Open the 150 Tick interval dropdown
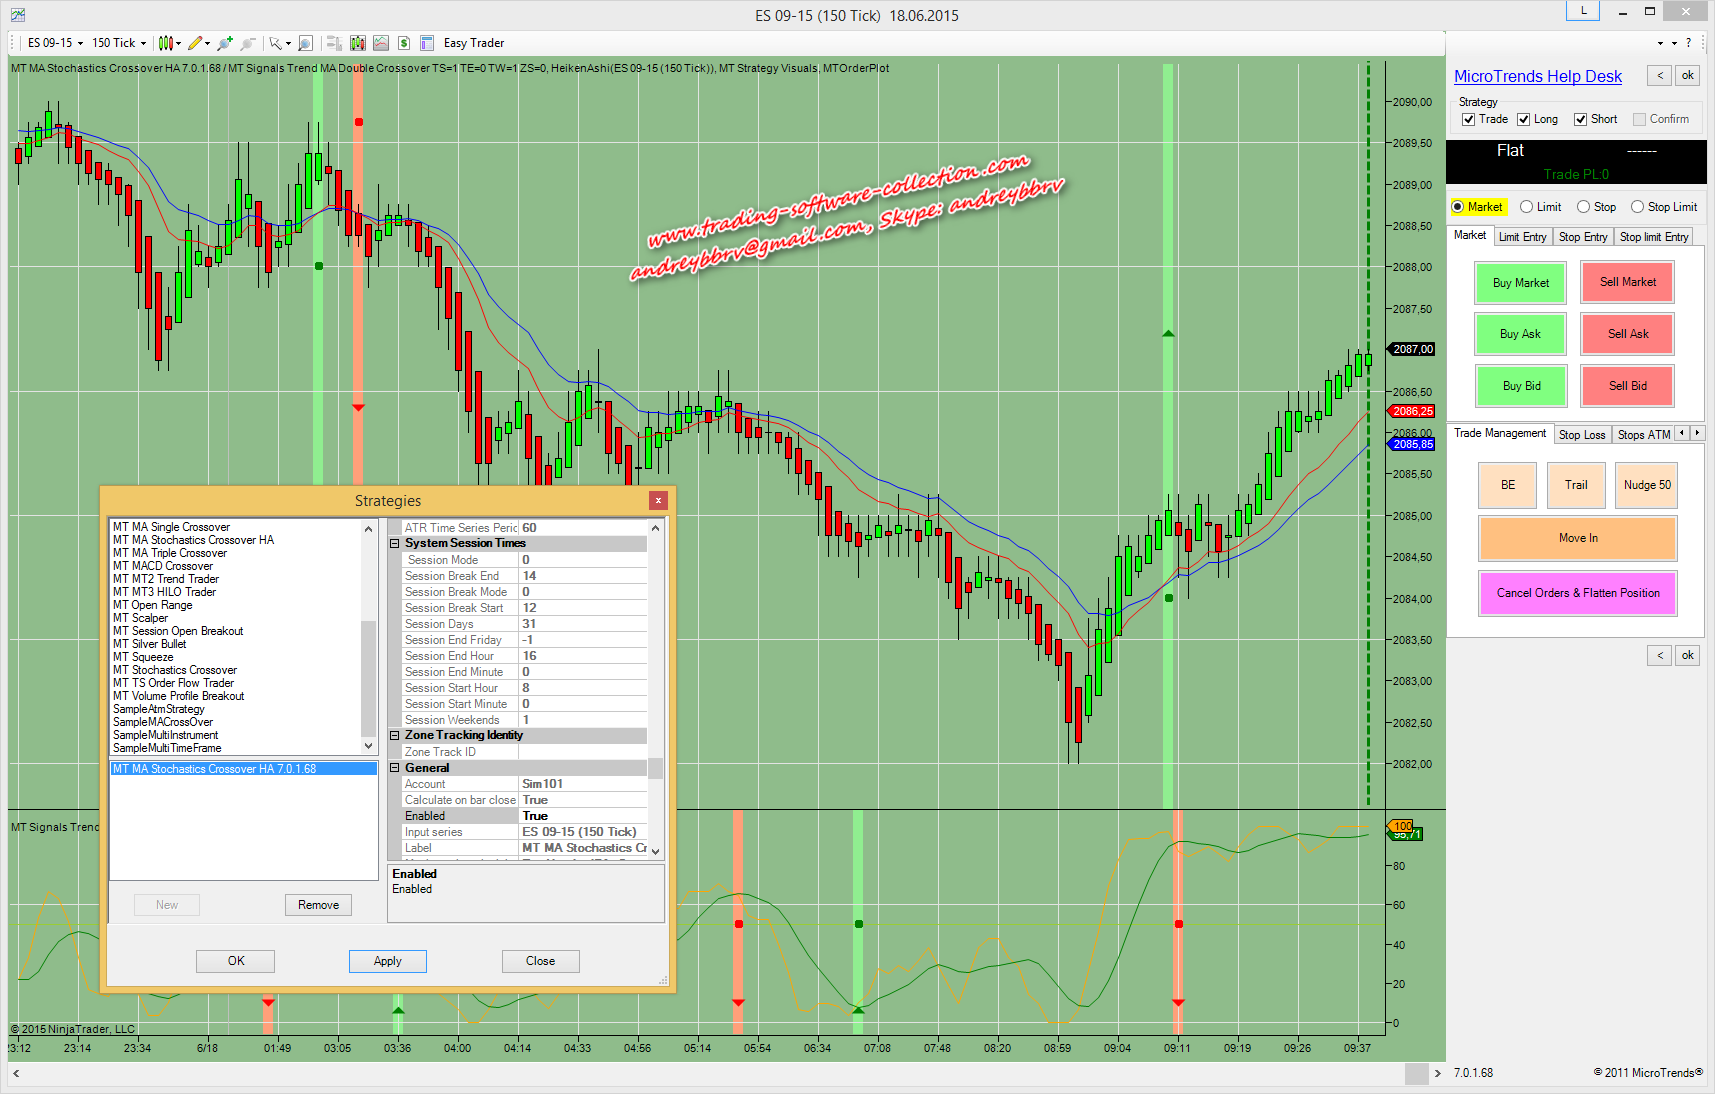This screenshot has height=1094, width=1715. coord(119,43)
